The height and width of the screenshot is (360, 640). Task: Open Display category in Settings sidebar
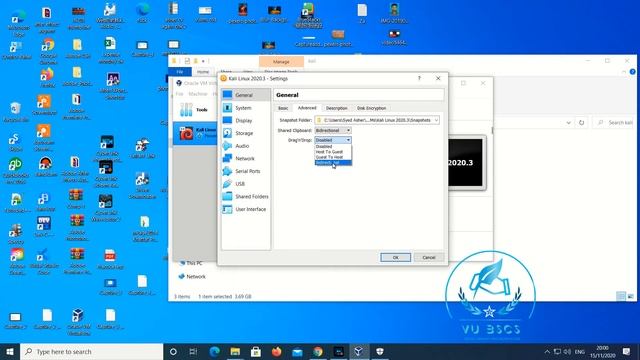[245, 120]
